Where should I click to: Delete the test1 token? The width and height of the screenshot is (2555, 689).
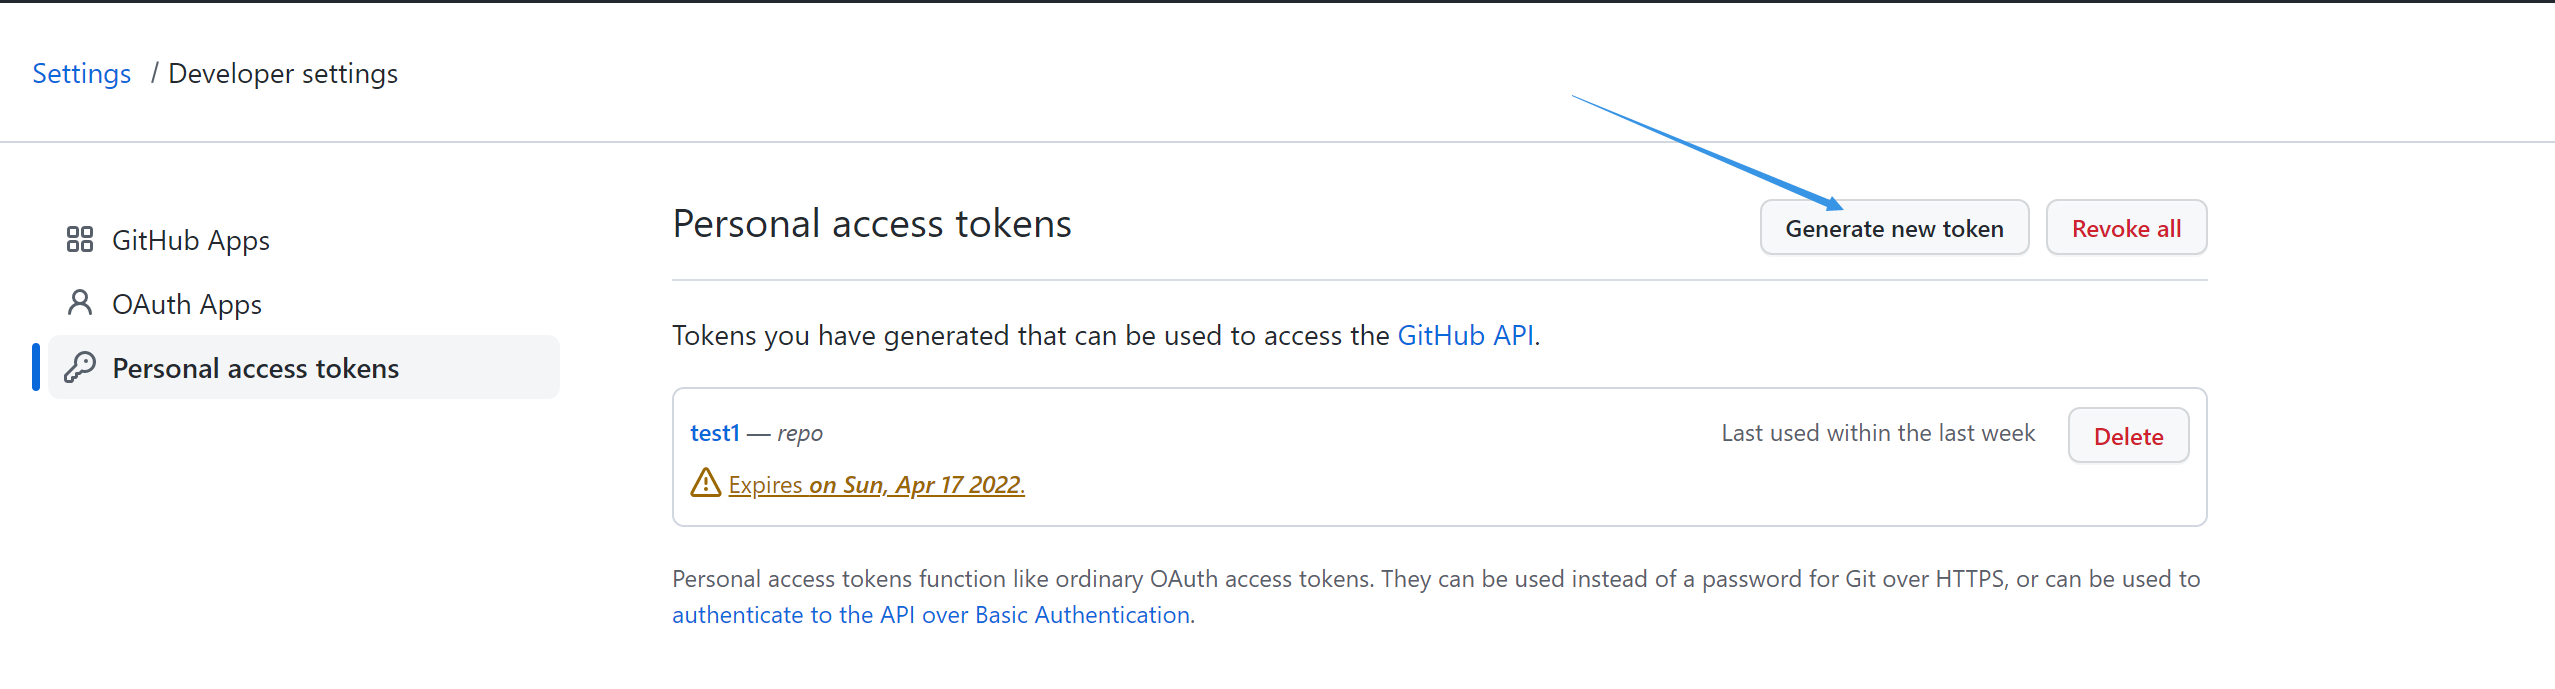tap(2128, 436)
